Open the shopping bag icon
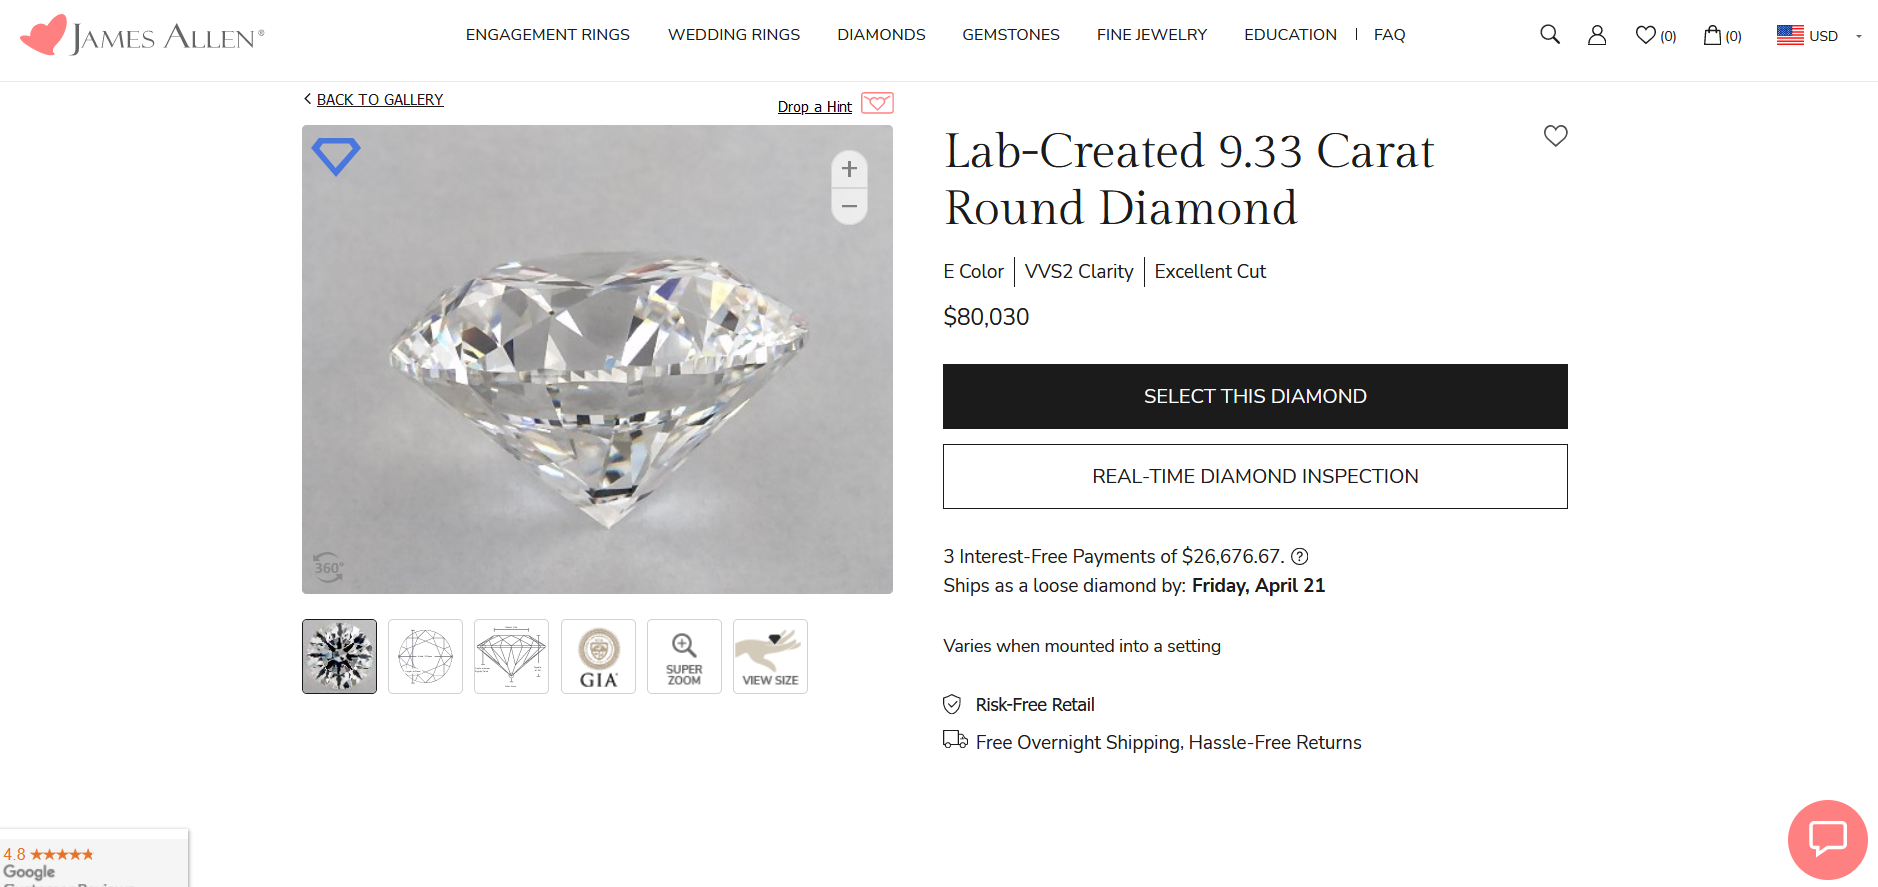 [1713, 35]
